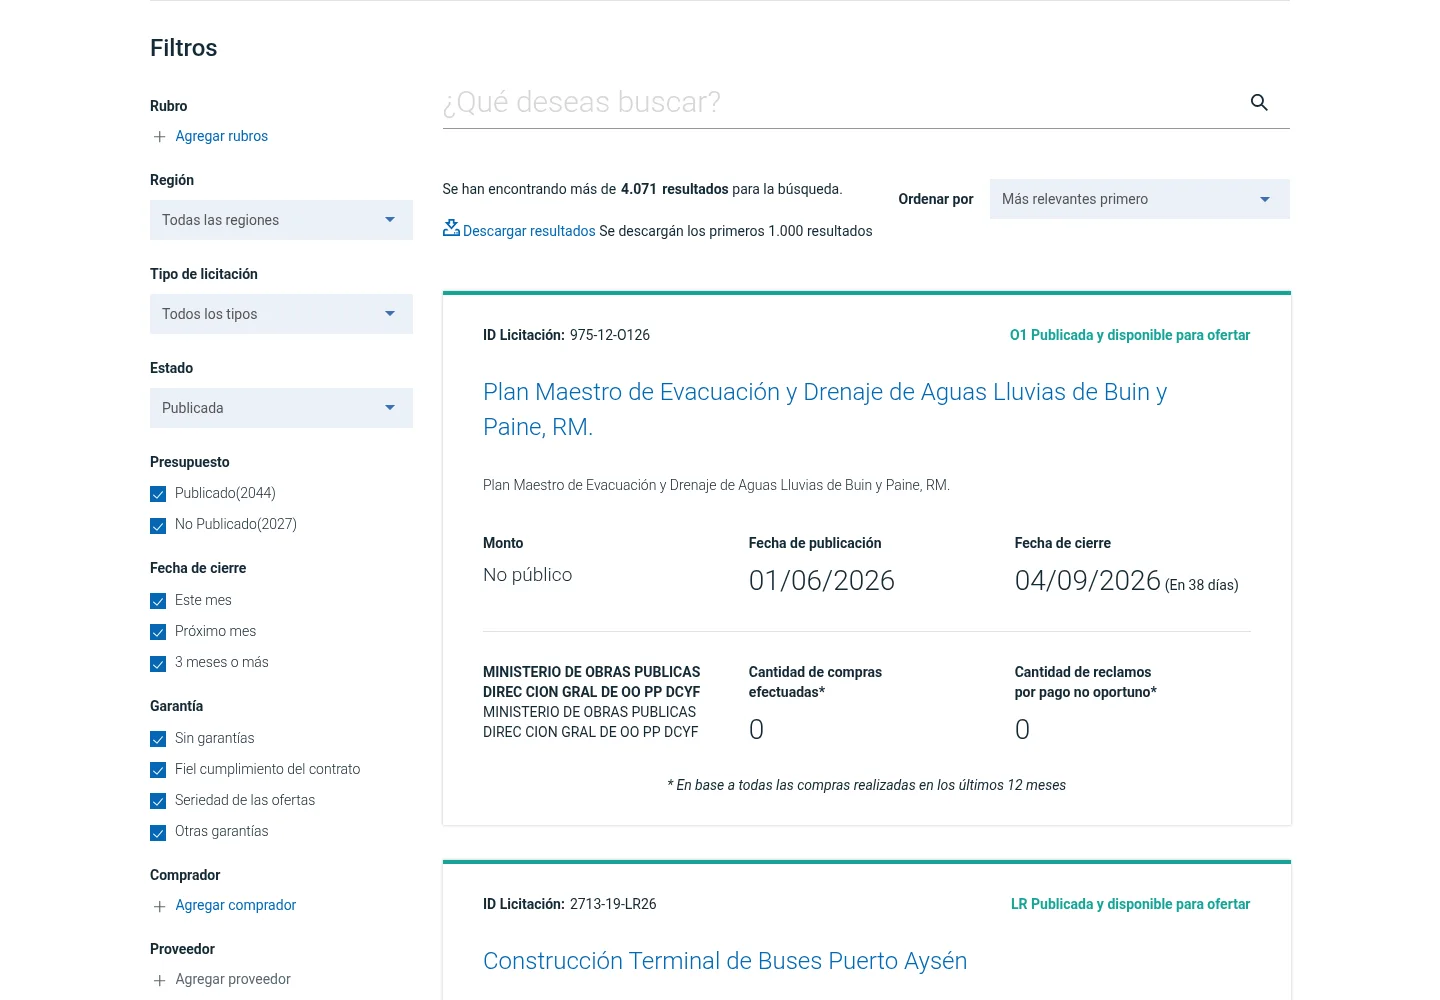Screen dimensions: 1440x1000
Task: Click the closing date 04/09/2026
Action: point(1088,581)
